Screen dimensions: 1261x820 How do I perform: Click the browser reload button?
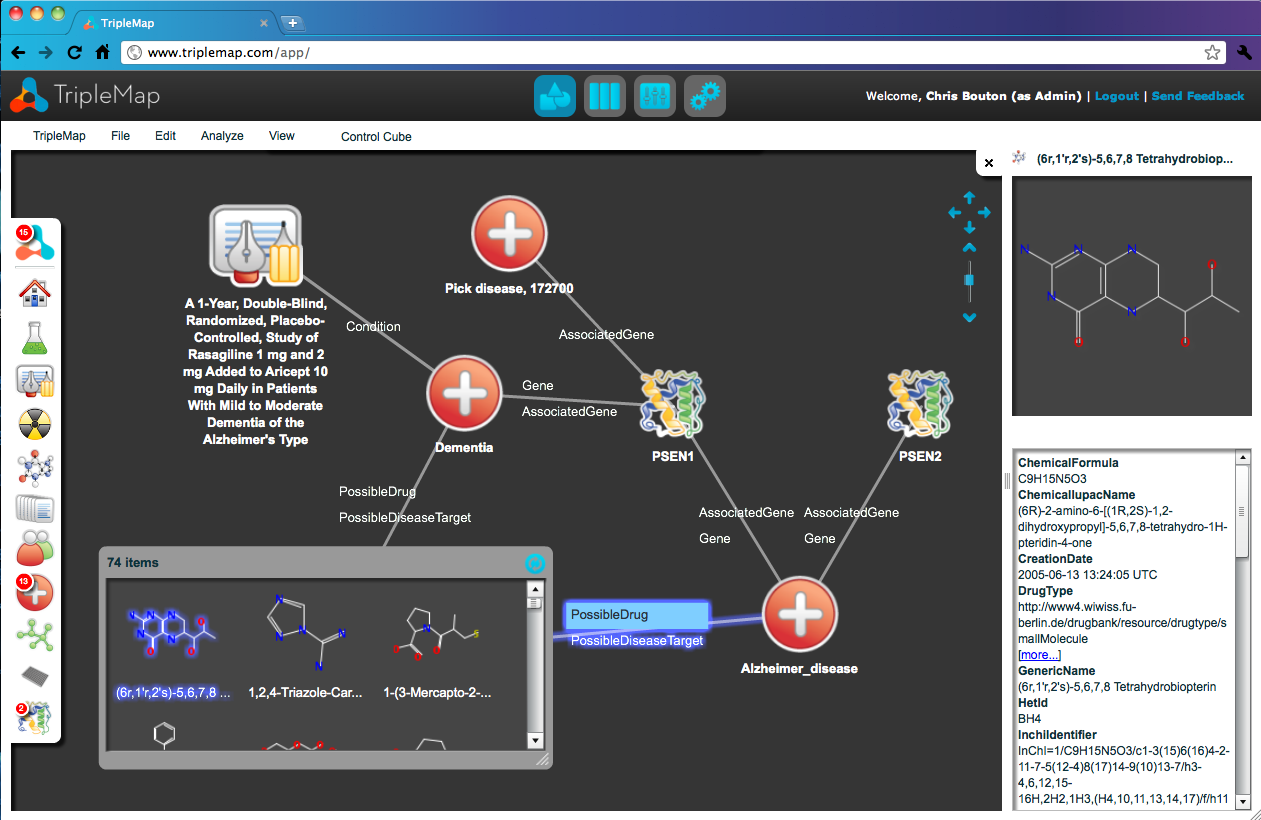click(73, 52)
